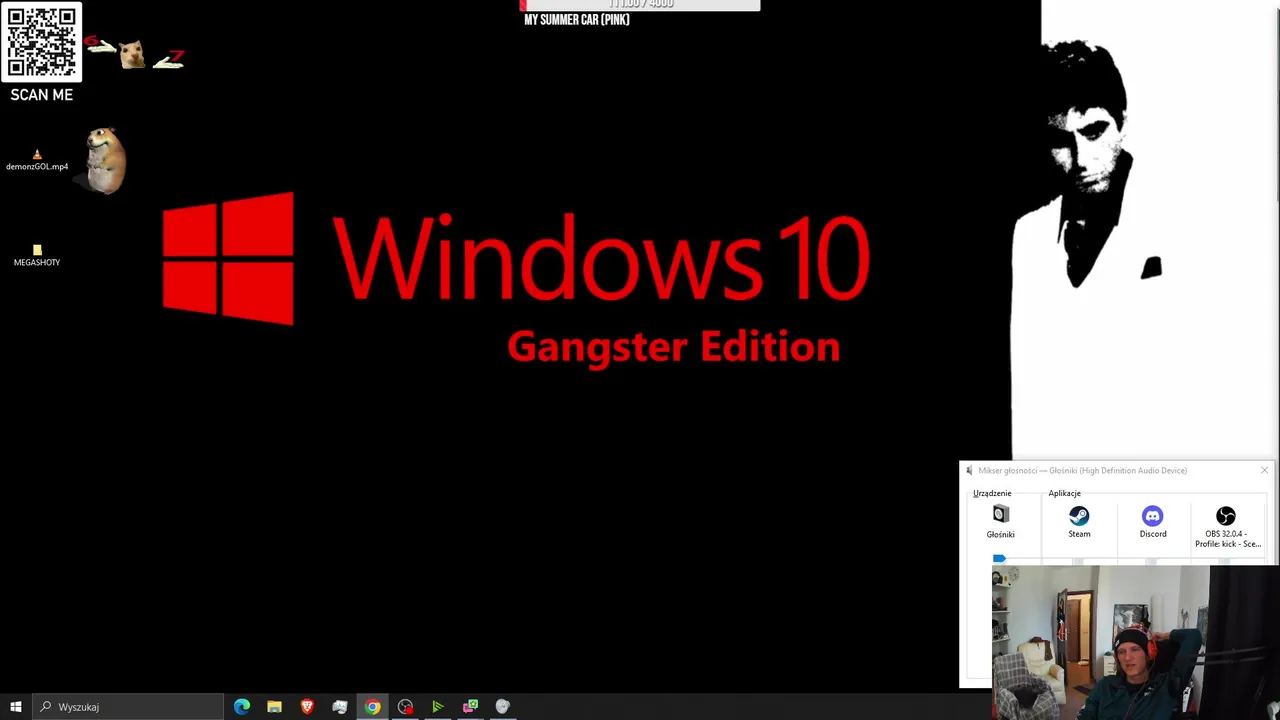Image resolution: width=1280 pixels, height=720 pixels.
Task: Click the Wyszukaj taskbar search box
Action: click(127, 707)
